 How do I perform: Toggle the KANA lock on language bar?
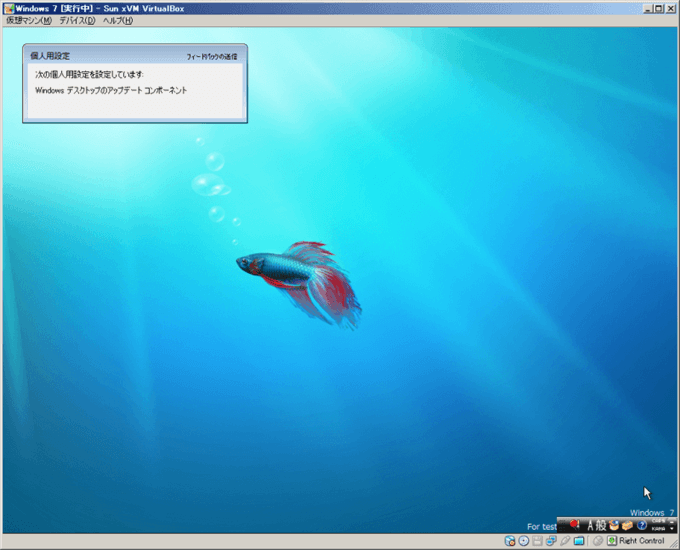(x=658, y=527)
